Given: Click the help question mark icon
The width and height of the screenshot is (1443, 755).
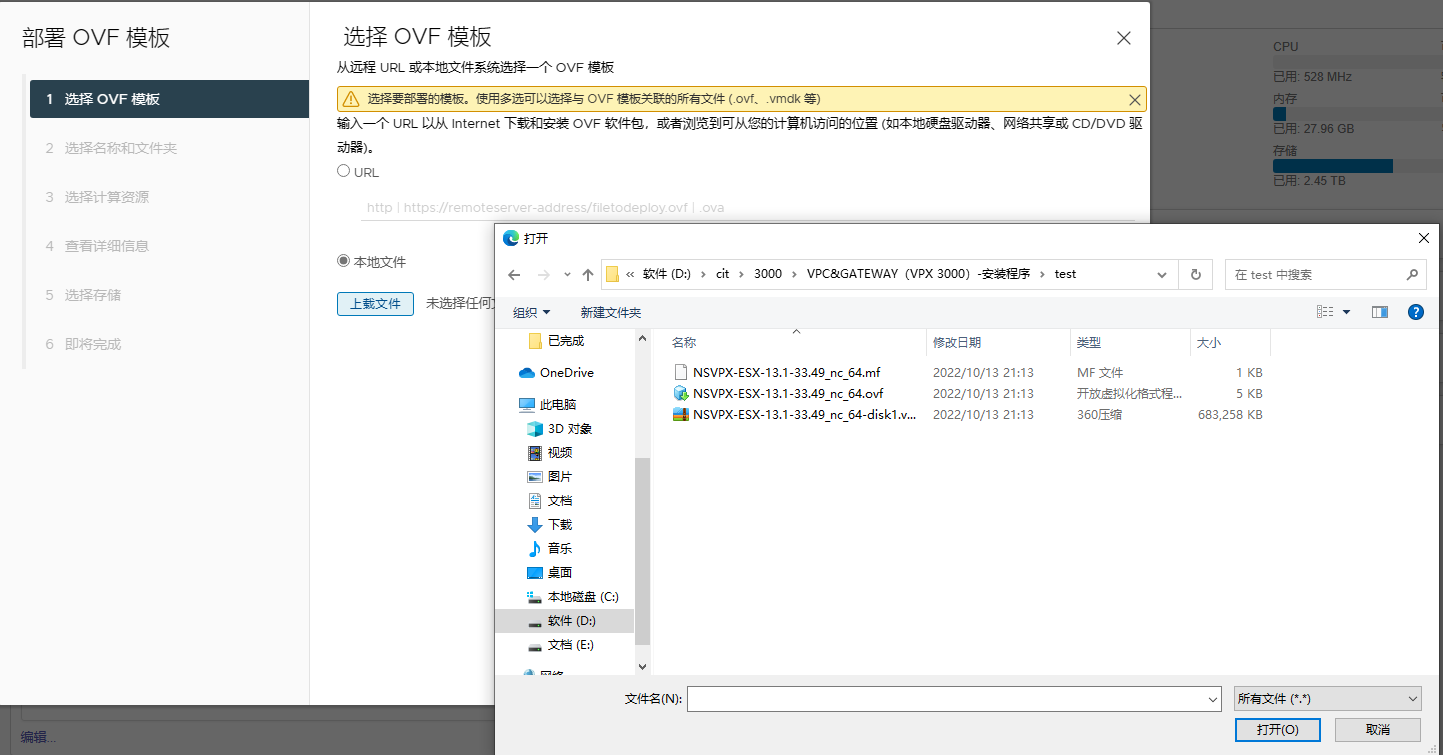Looking at the screenshot, I should click(1415, 312).
